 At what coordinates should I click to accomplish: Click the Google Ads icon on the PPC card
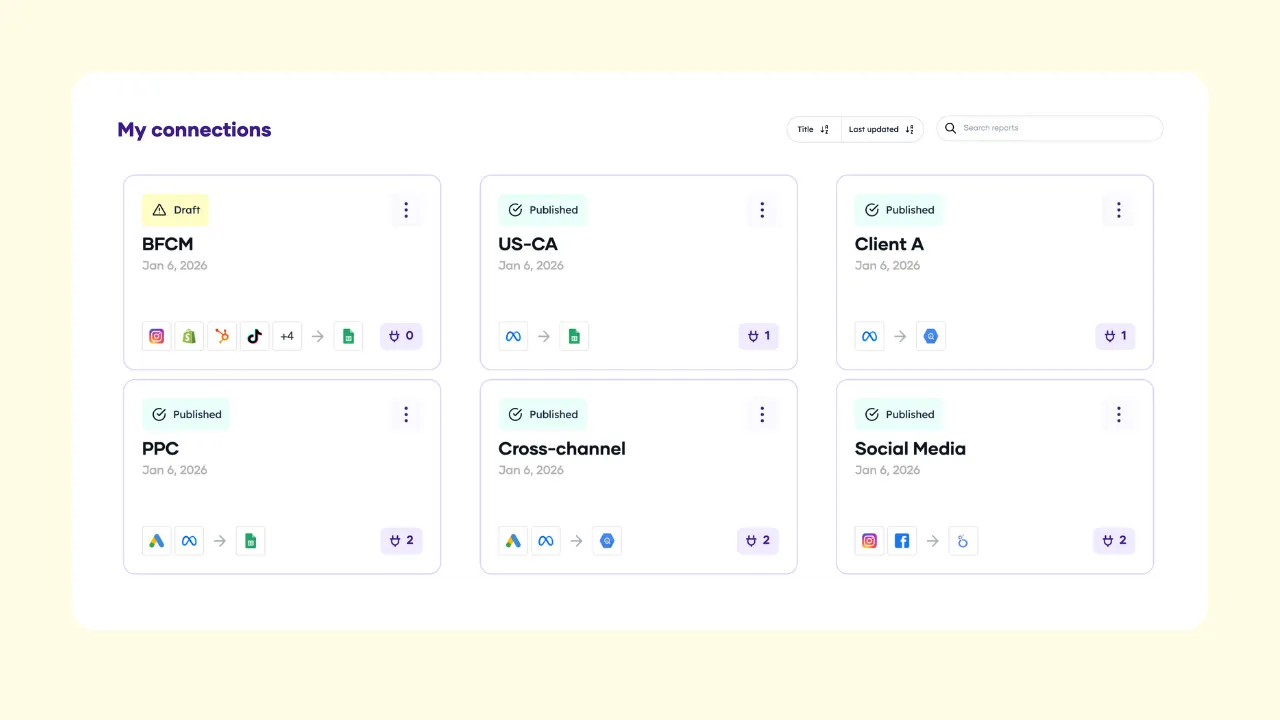(156, 540)
